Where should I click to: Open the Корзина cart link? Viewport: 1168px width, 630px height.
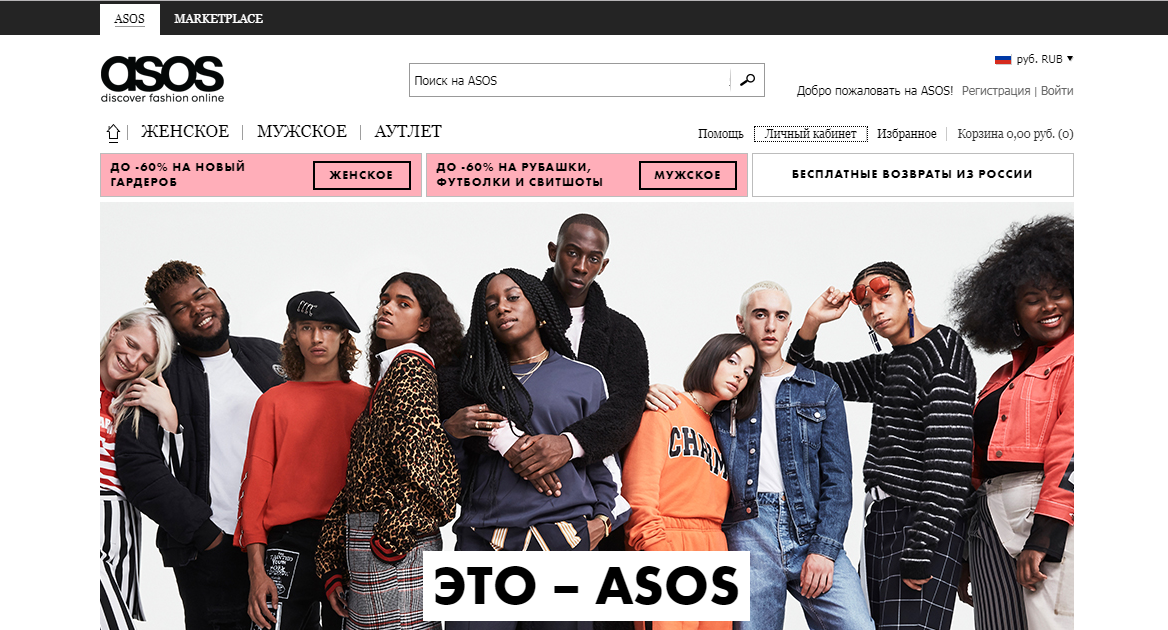tap(1015, 134)
